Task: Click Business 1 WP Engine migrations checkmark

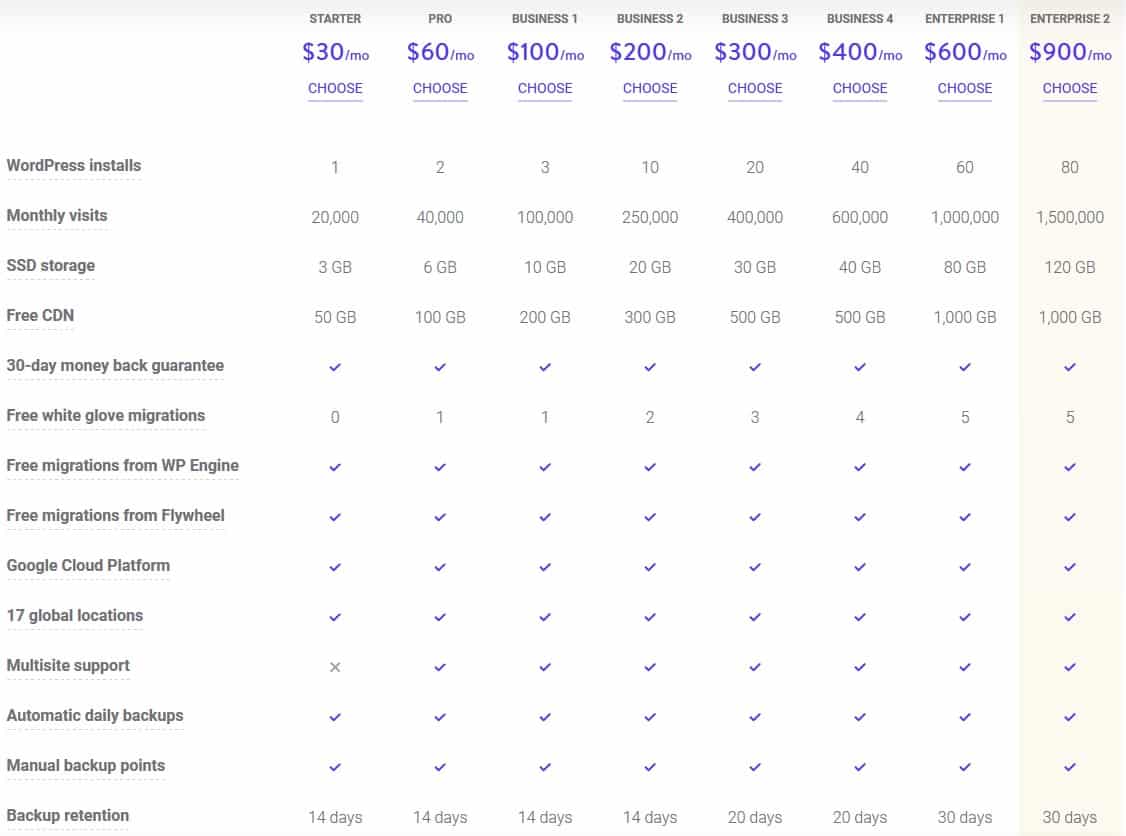Action: pos(544,467)
